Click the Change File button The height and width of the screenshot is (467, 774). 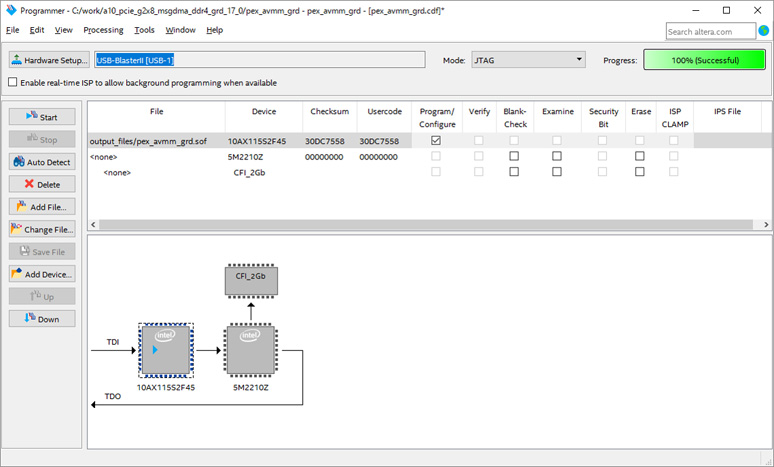coord(42,229)
